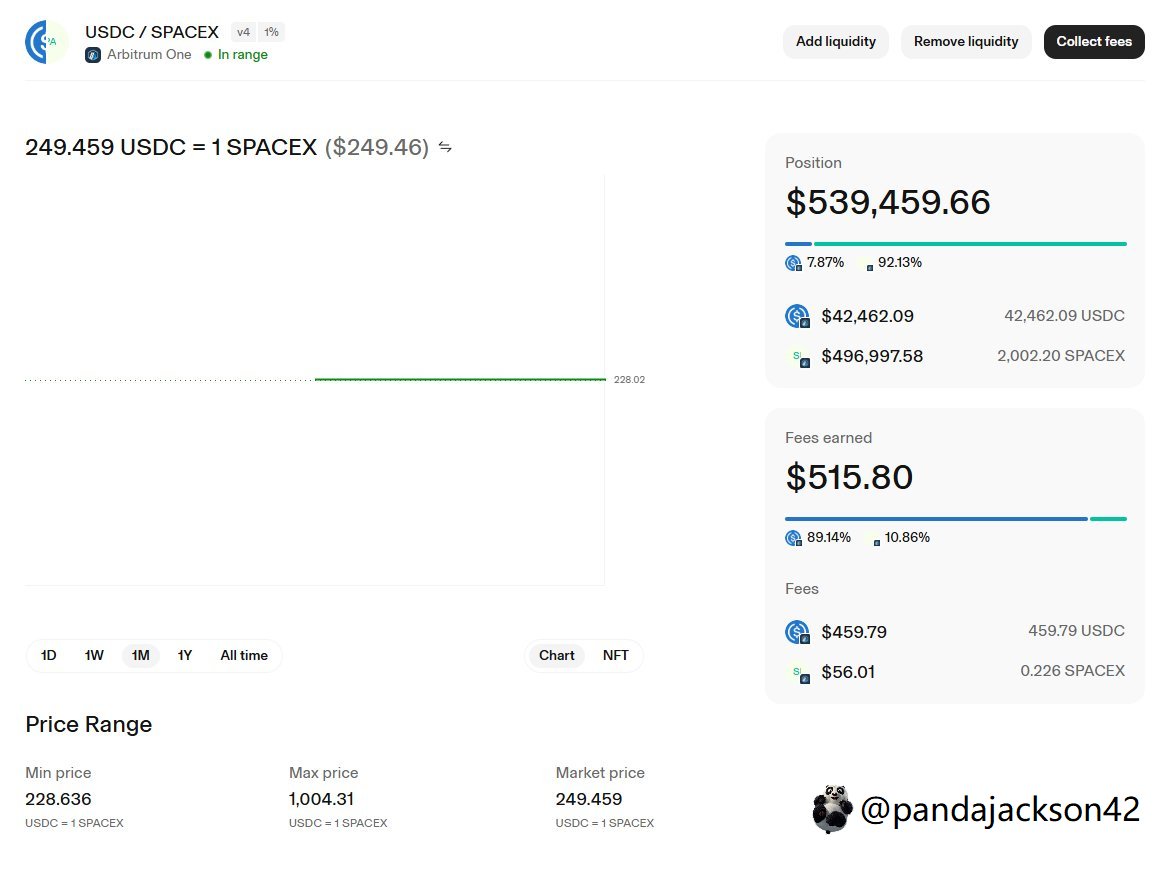Click the Market price value 249.459
1175x870 pixels.
pyautogui.click(x=589, y=800)
